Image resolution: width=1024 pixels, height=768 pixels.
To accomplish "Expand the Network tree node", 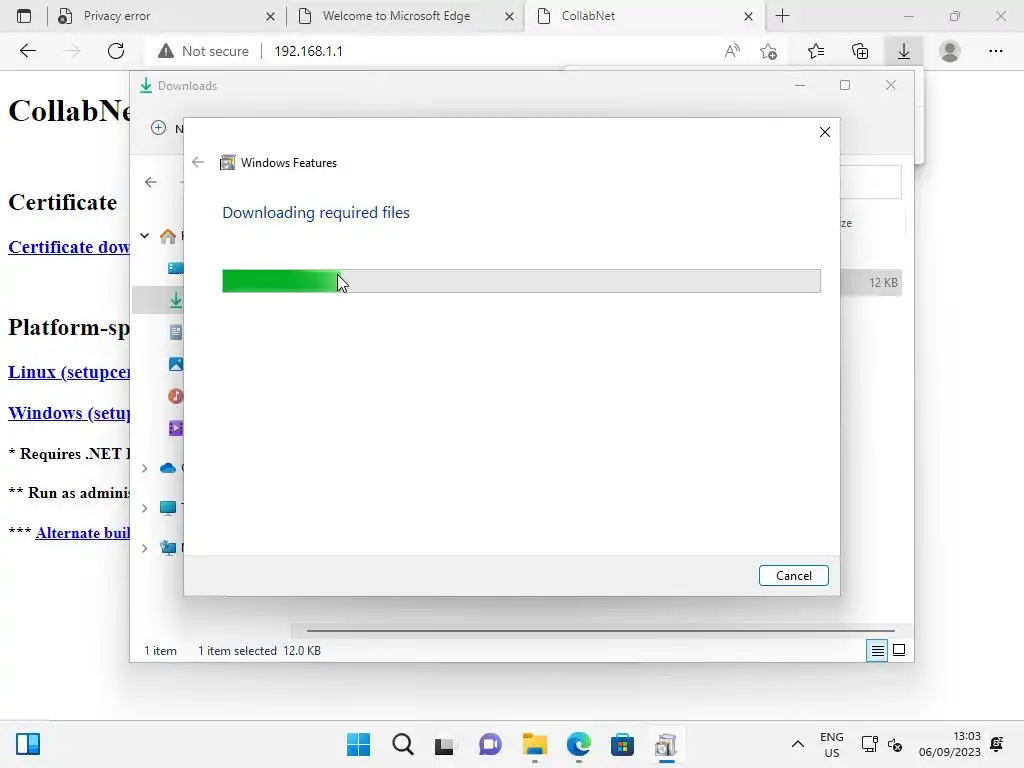I will [x=145, y=548].
